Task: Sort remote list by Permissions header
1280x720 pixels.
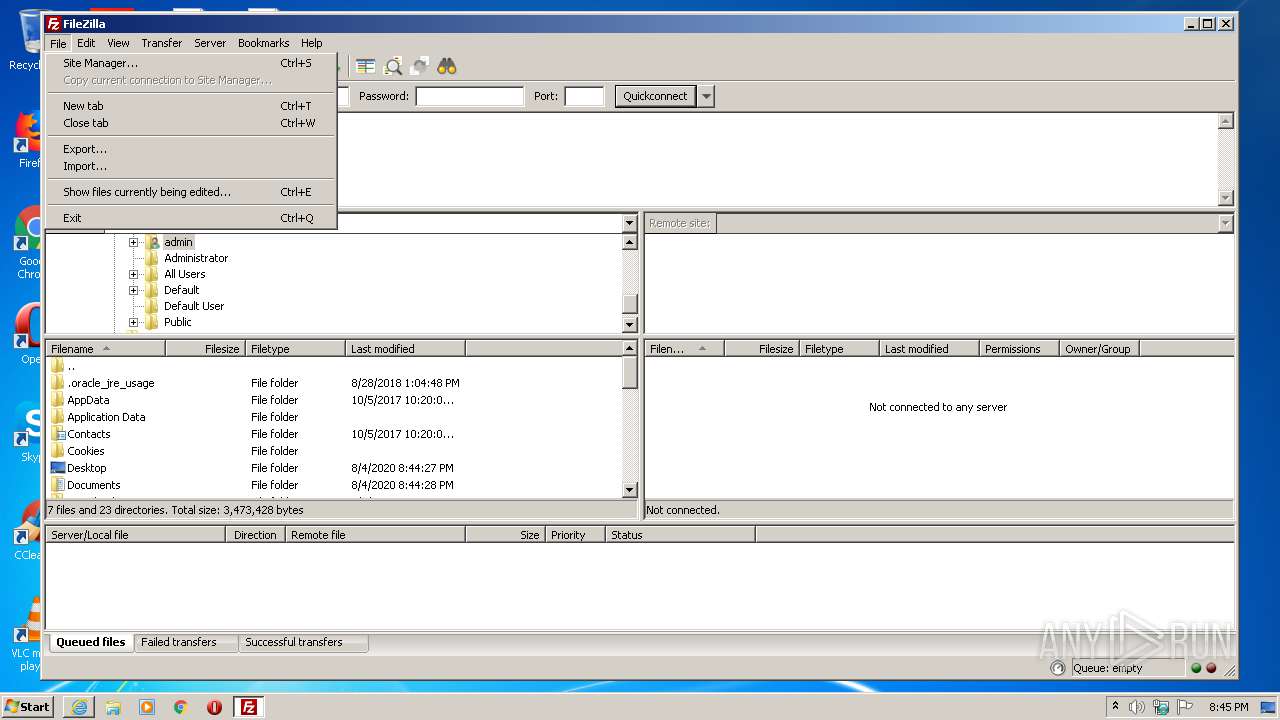Action: coord(1019,349)
